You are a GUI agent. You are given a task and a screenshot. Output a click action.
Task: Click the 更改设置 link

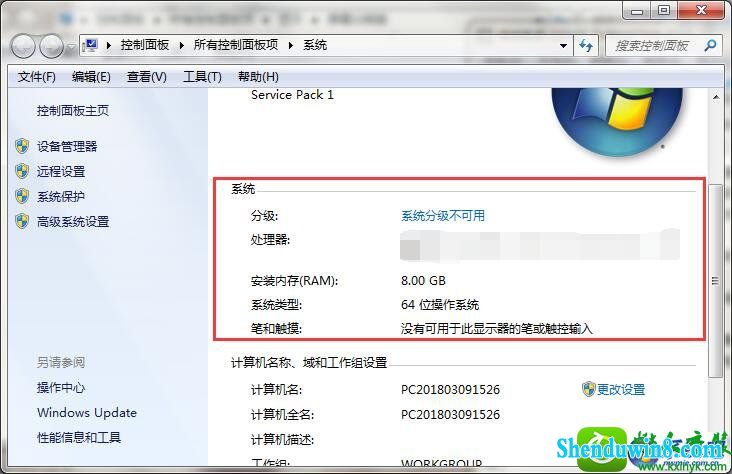(621, 389)
